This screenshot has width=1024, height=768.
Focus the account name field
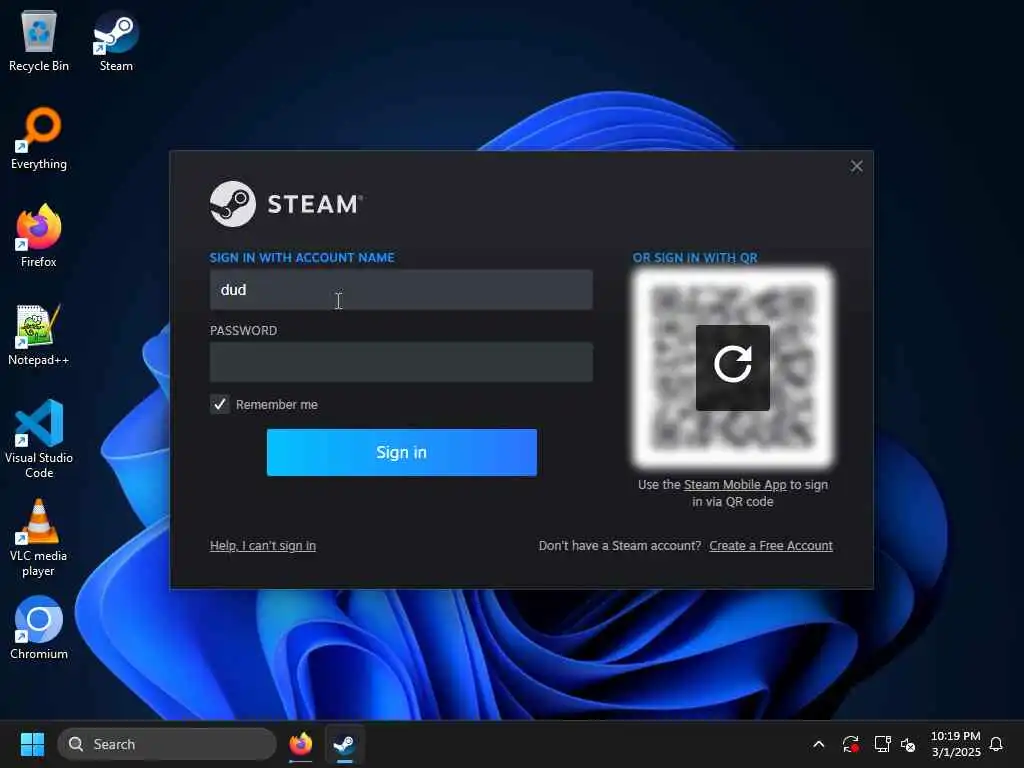[x=401, y=290]
